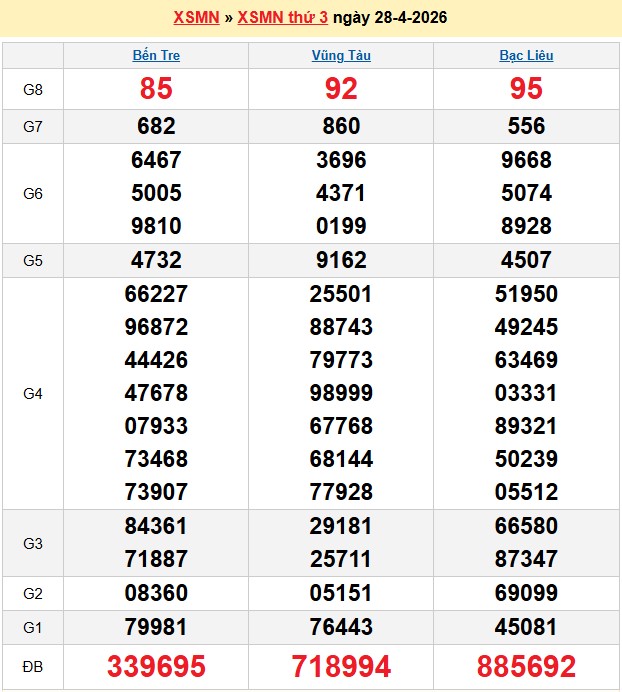622x692 pixels.
Task: Click special prize number 339695
Action: tap(156, 666)
